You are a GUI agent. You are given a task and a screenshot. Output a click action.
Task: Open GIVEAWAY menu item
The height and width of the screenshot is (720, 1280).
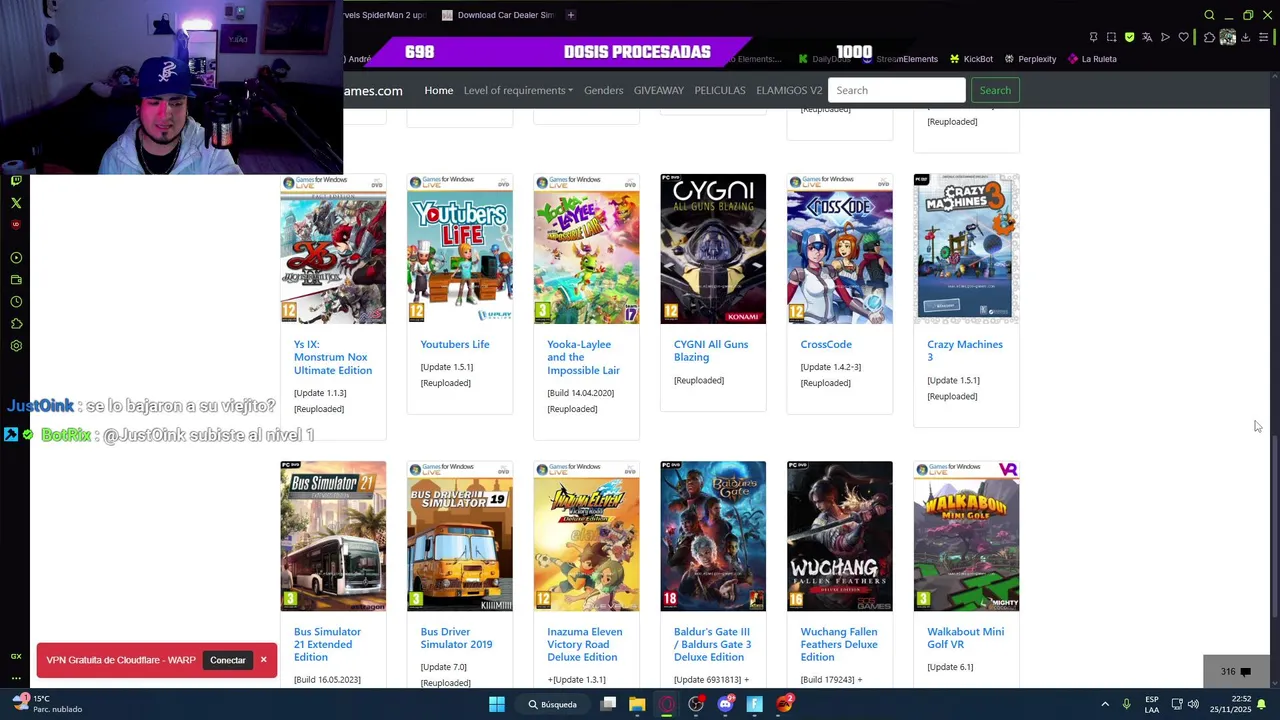point(658,90)
